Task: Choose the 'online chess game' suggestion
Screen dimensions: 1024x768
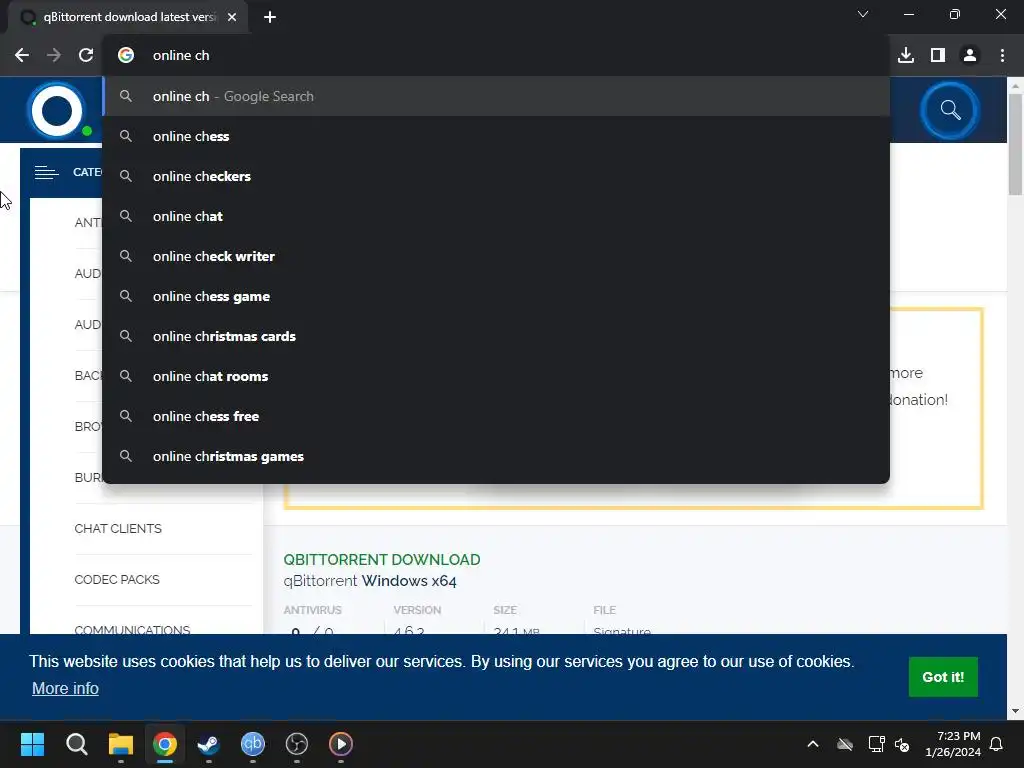Action: pos(496,296)
